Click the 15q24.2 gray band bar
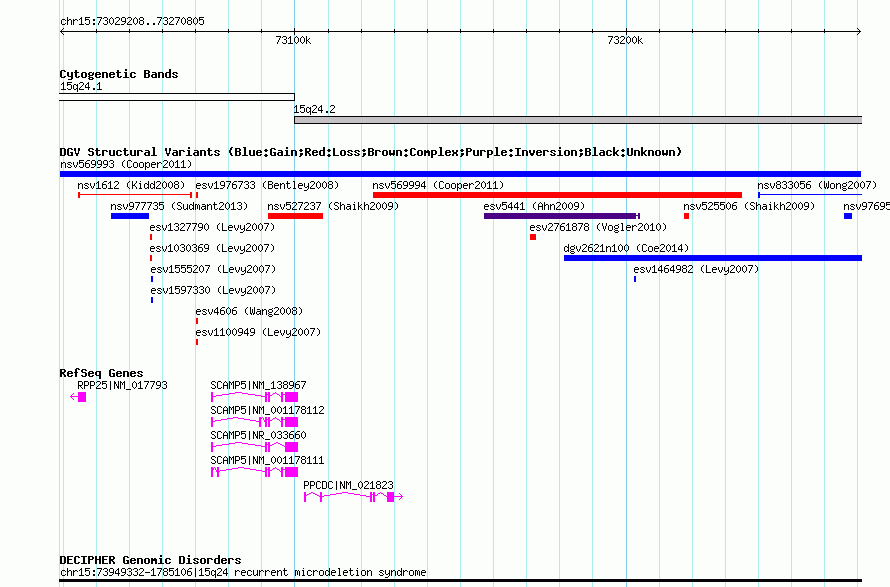The height and width of the screenshot is (587, 890). click(x=578, y=120)
